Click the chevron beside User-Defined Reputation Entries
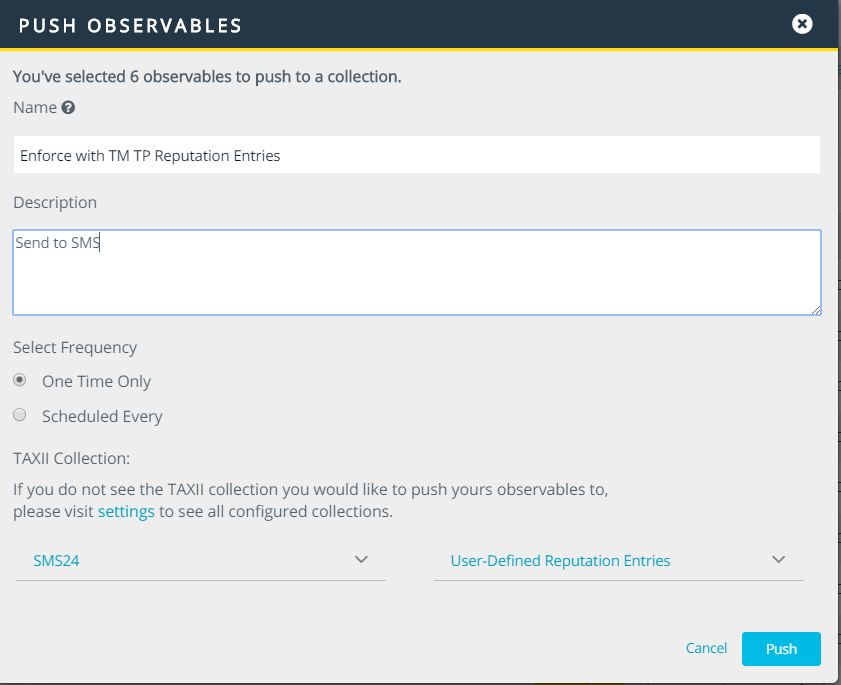This screenshot has height=685, width=841. coord(779,560)
